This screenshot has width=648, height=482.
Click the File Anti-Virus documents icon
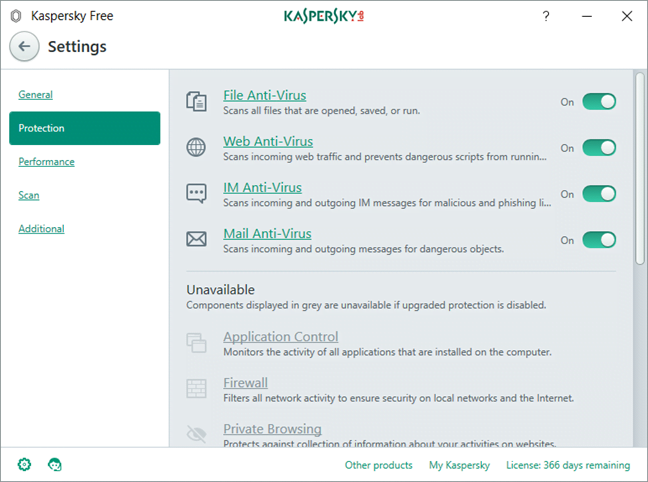tap(196, 102)
